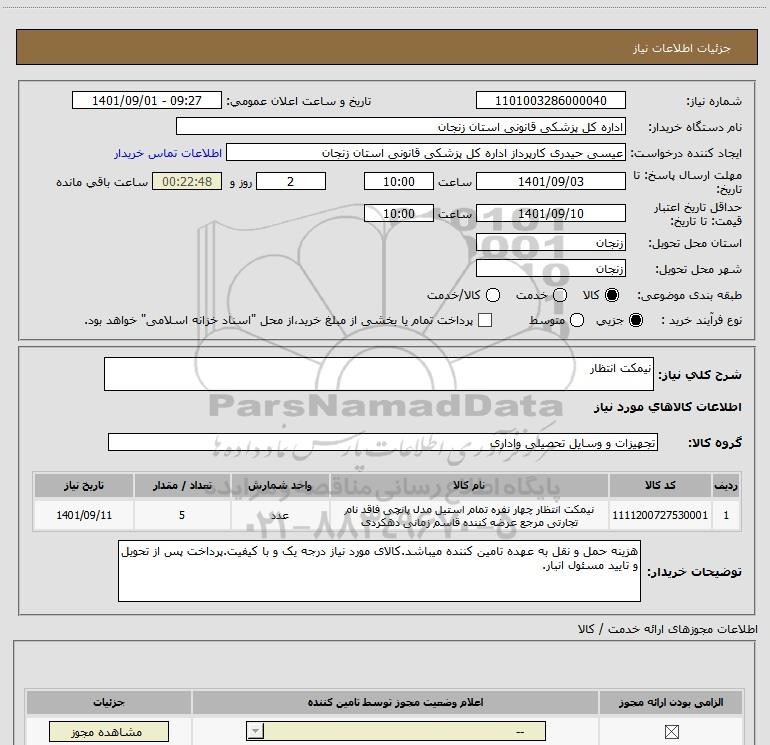770x745 pixels.
Task: Click the واحد شمارش column header
Action: (x=280, y=485)
